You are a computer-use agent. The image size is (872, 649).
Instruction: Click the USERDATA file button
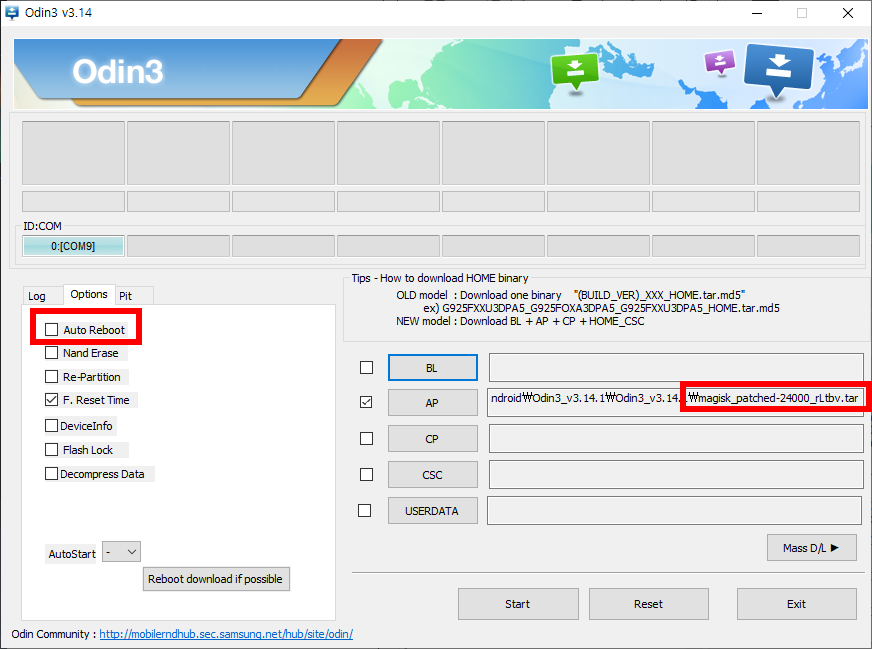click(433, 511)
